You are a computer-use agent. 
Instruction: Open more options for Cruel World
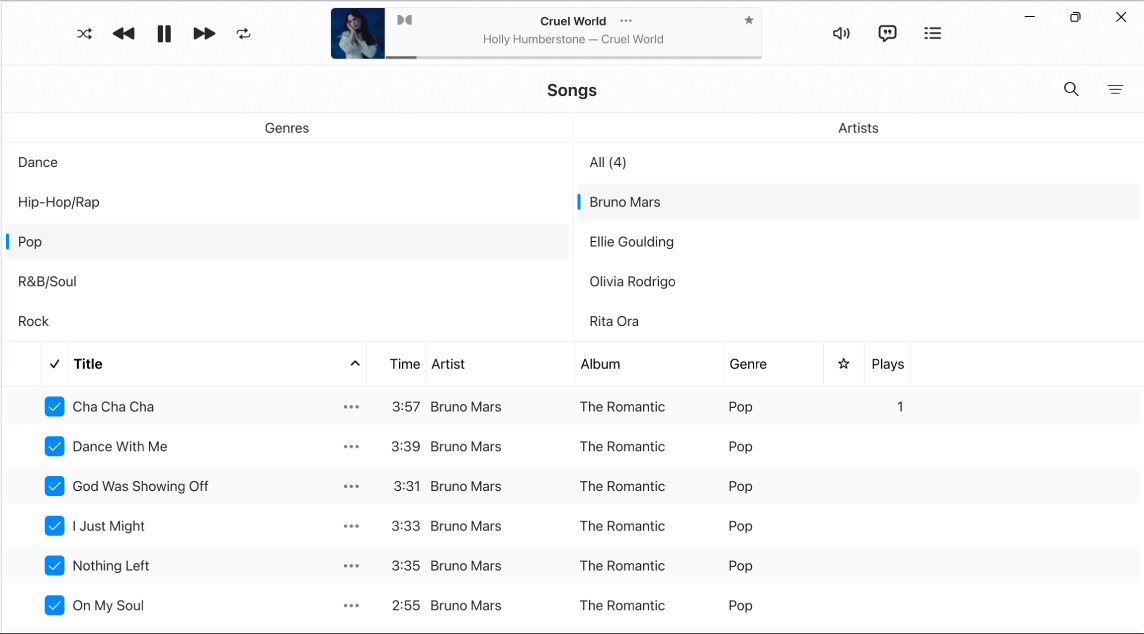[626, 21]
